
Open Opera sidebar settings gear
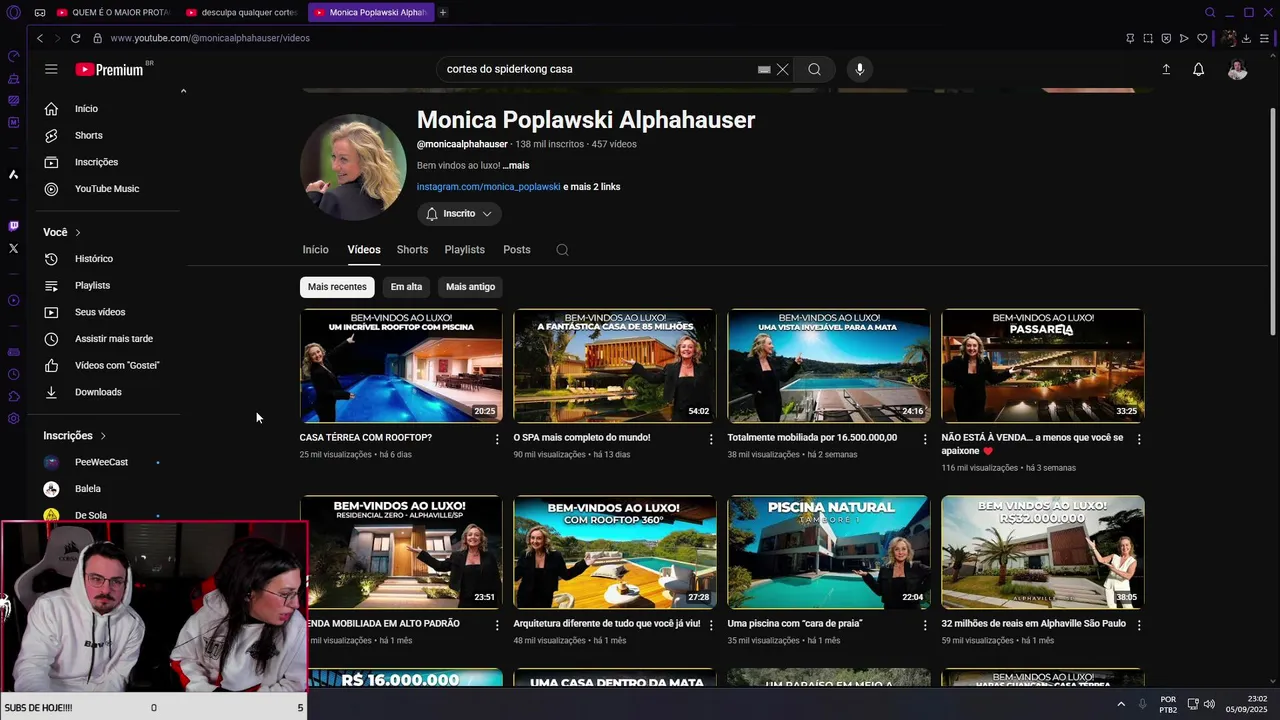tap(13, 418)
